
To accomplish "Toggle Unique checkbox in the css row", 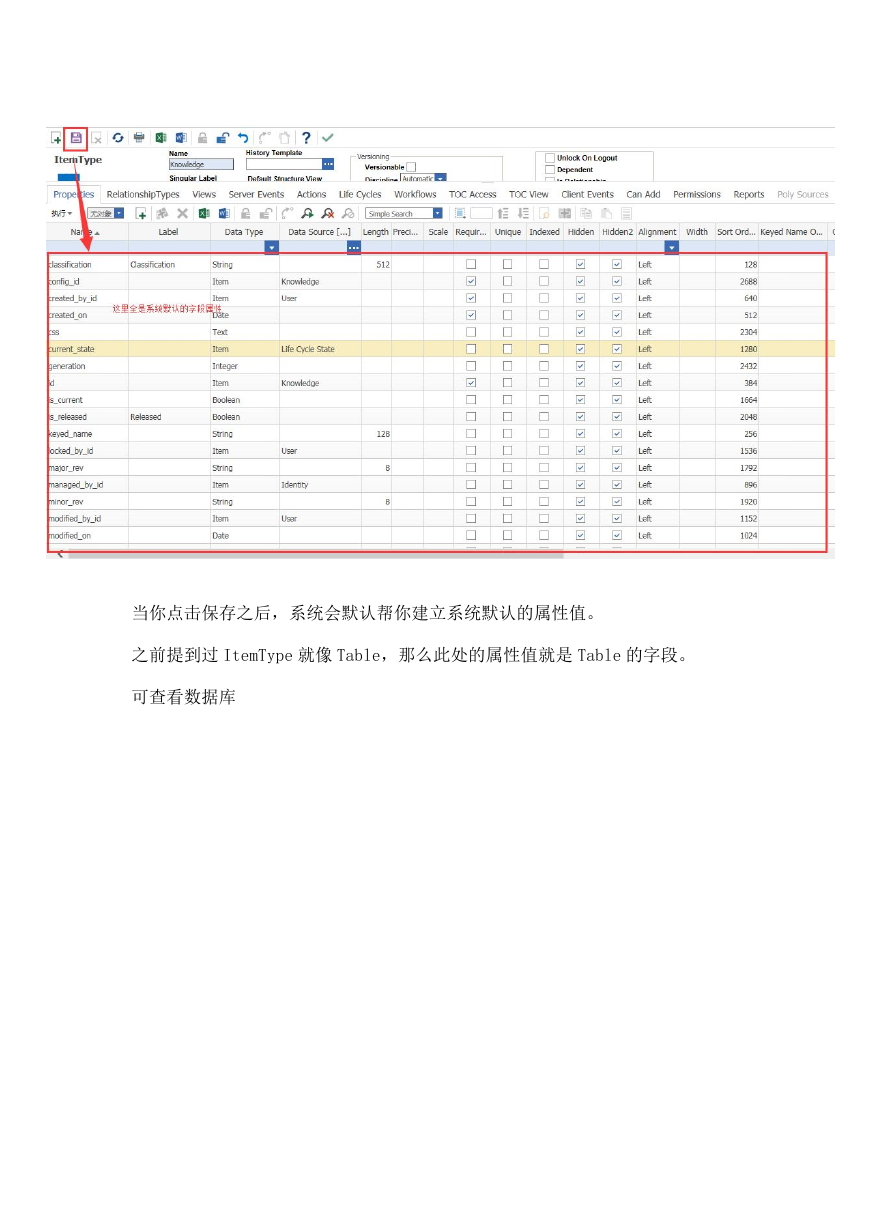I will pyautogui.click(x=507, y=332).
